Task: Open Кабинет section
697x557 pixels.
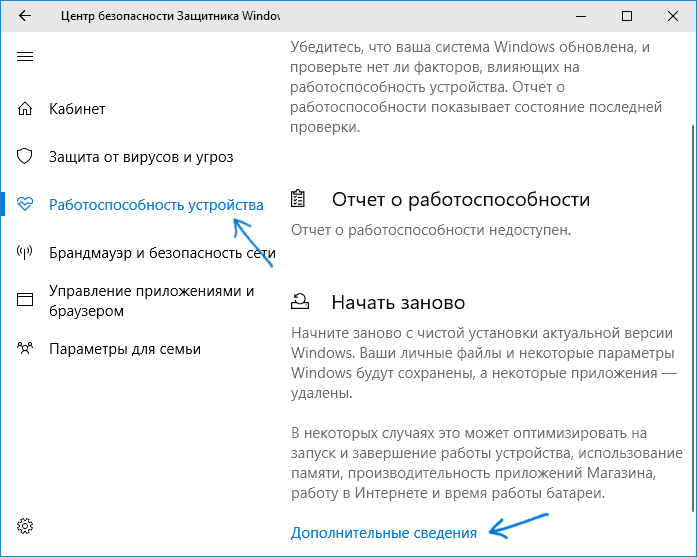Action: 77,109
